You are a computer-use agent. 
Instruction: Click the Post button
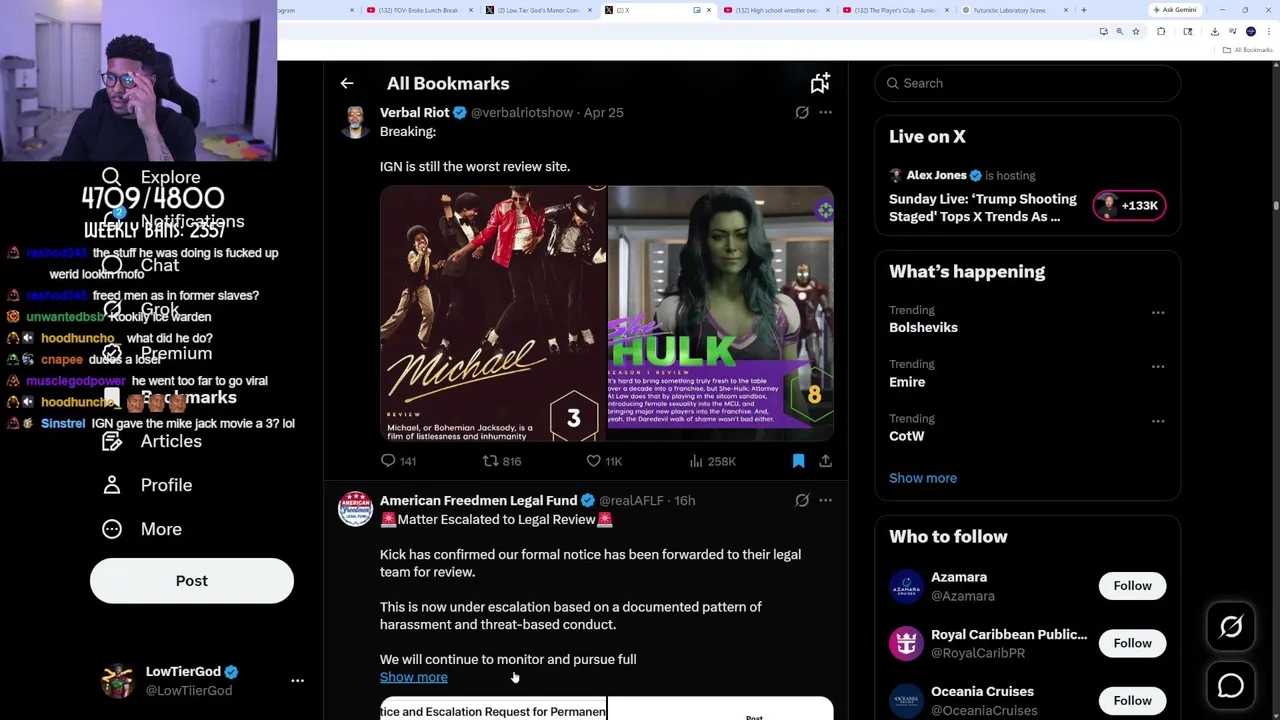click(x=192, y=581)
